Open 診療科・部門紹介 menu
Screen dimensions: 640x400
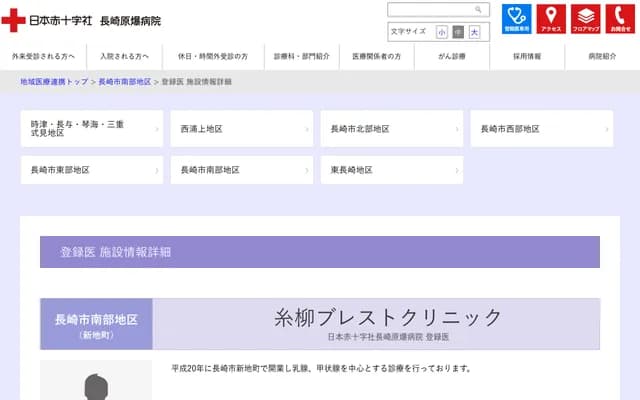[301, 57]
